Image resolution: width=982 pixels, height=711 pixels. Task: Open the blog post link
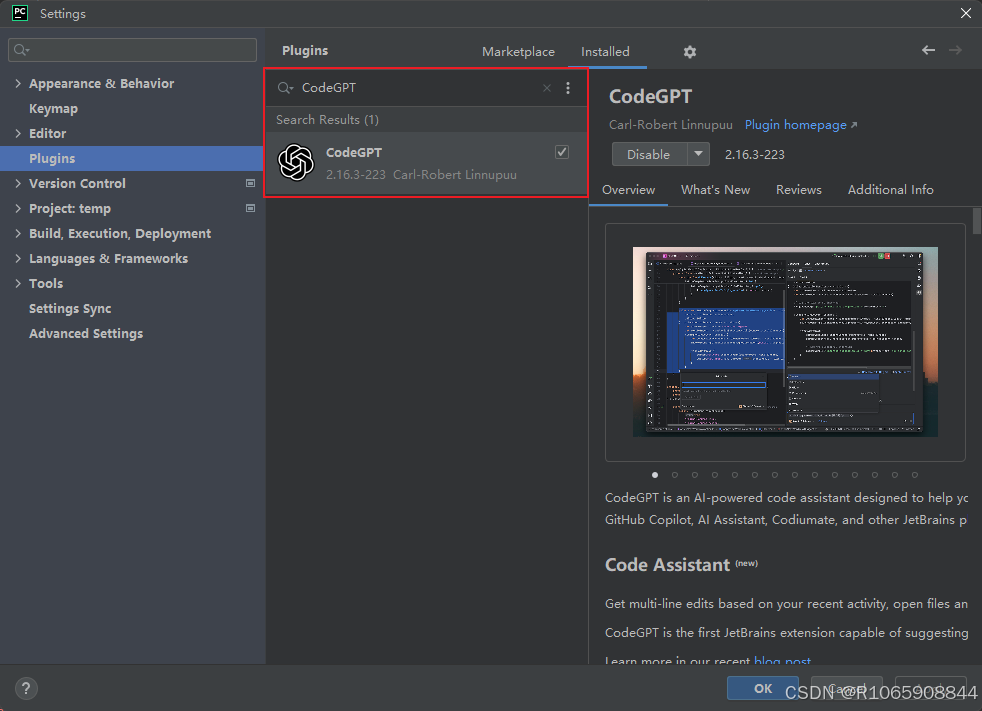782,661
